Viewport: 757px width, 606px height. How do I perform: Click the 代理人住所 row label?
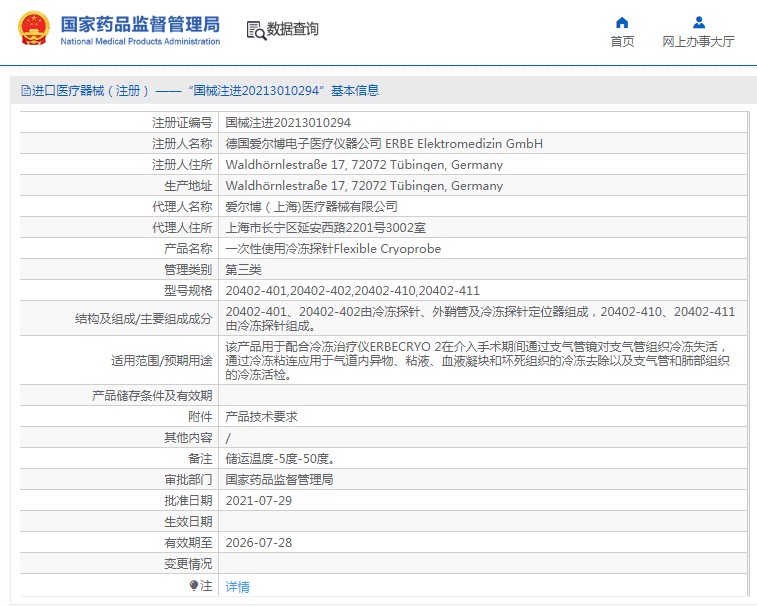point(182,228)
